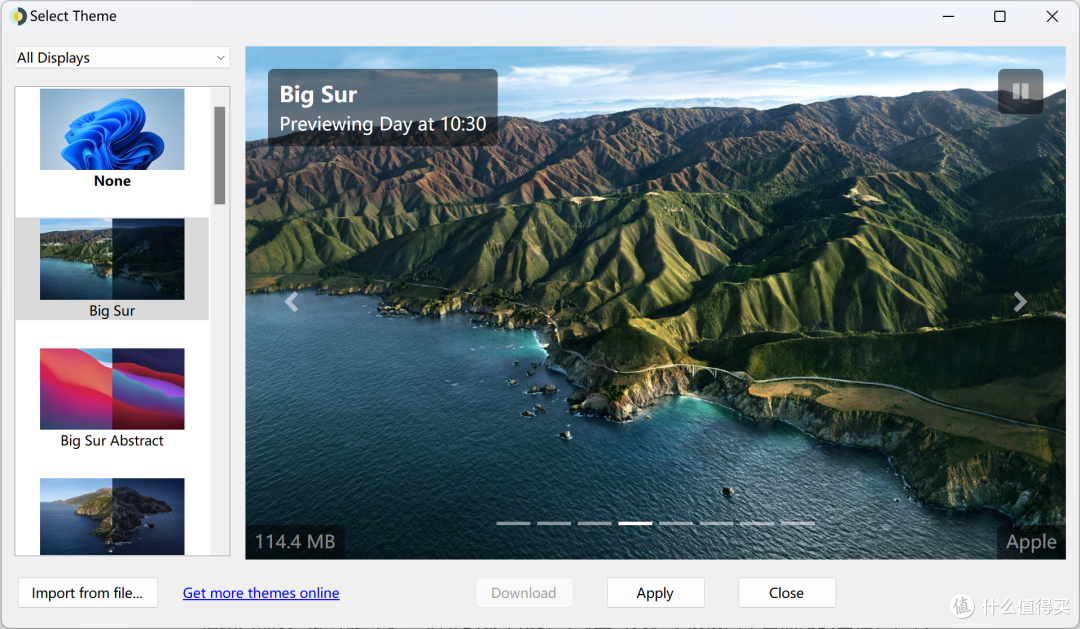This screenshot has height=629, width=1080.
Task: Jump to the third slide indicator dash
Action: [x=594, y=524]
